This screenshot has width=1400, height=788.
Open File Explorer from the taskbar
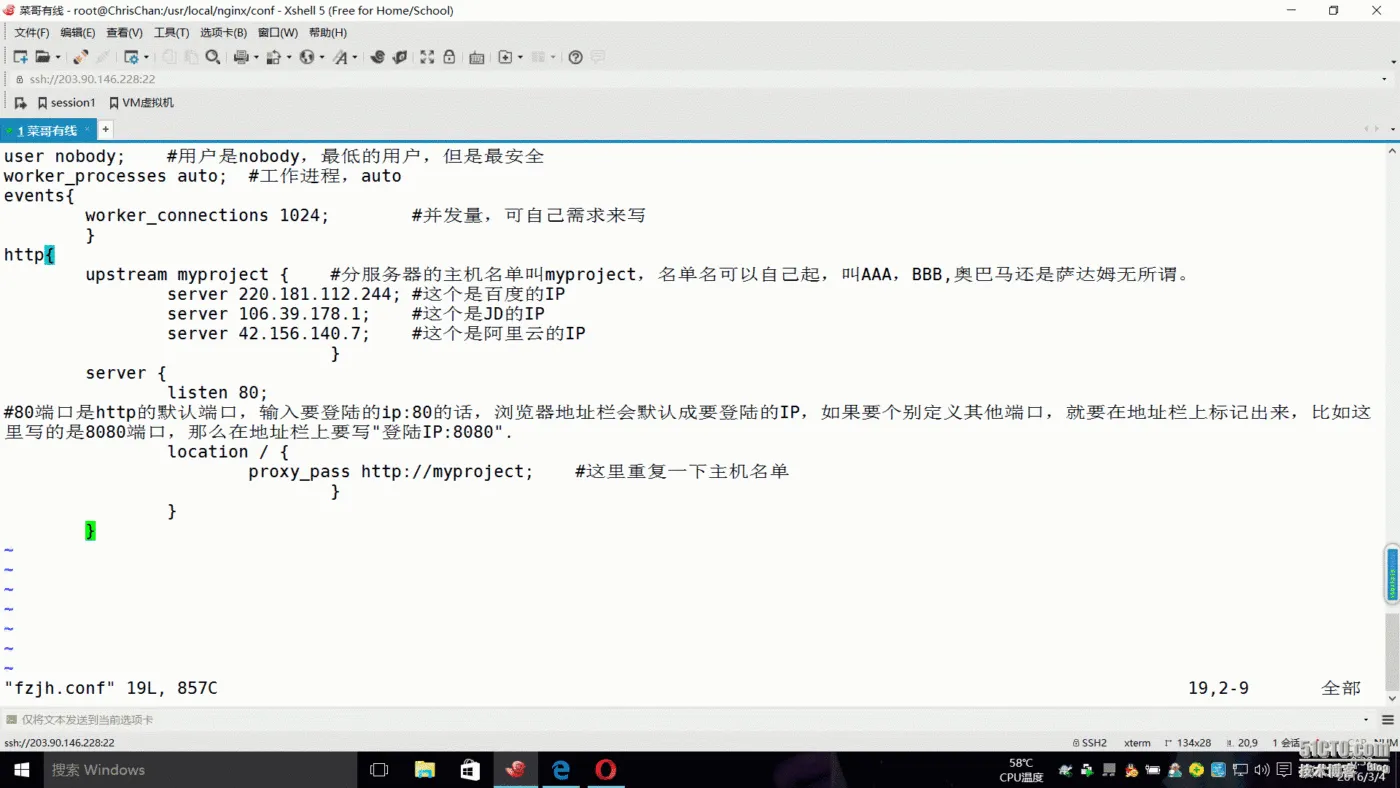click(425, 770)
